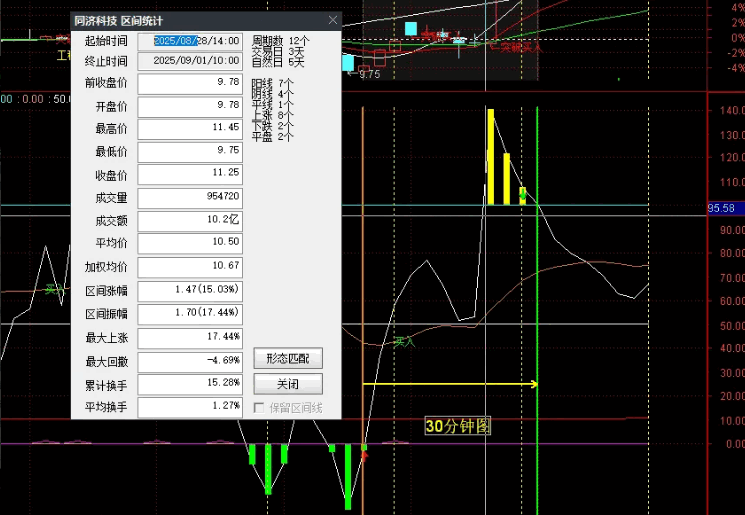Image resolution: width=745 pixels, height=515 pixels.
Task: Click the 突破买入 signal label
Action: [x=521, y=47]
